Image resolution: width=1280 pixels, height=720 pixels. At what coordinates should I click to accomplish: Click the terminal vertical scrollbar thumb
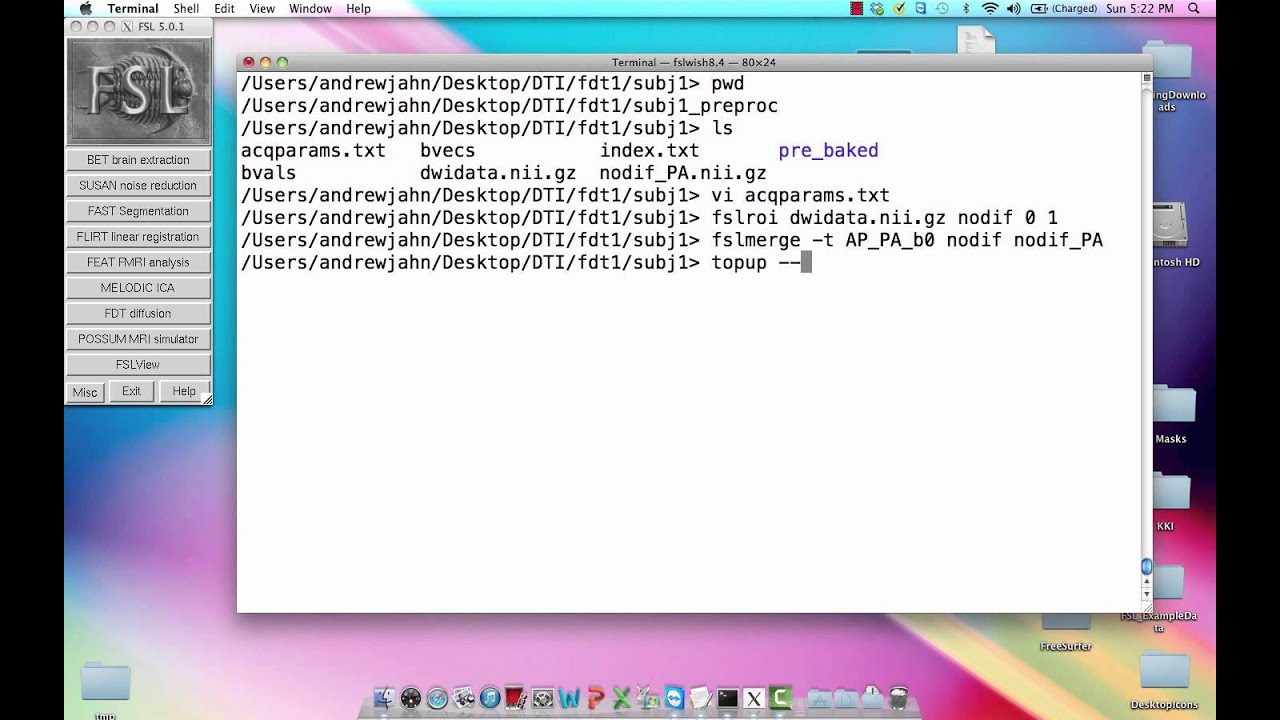coord(1147,567)
